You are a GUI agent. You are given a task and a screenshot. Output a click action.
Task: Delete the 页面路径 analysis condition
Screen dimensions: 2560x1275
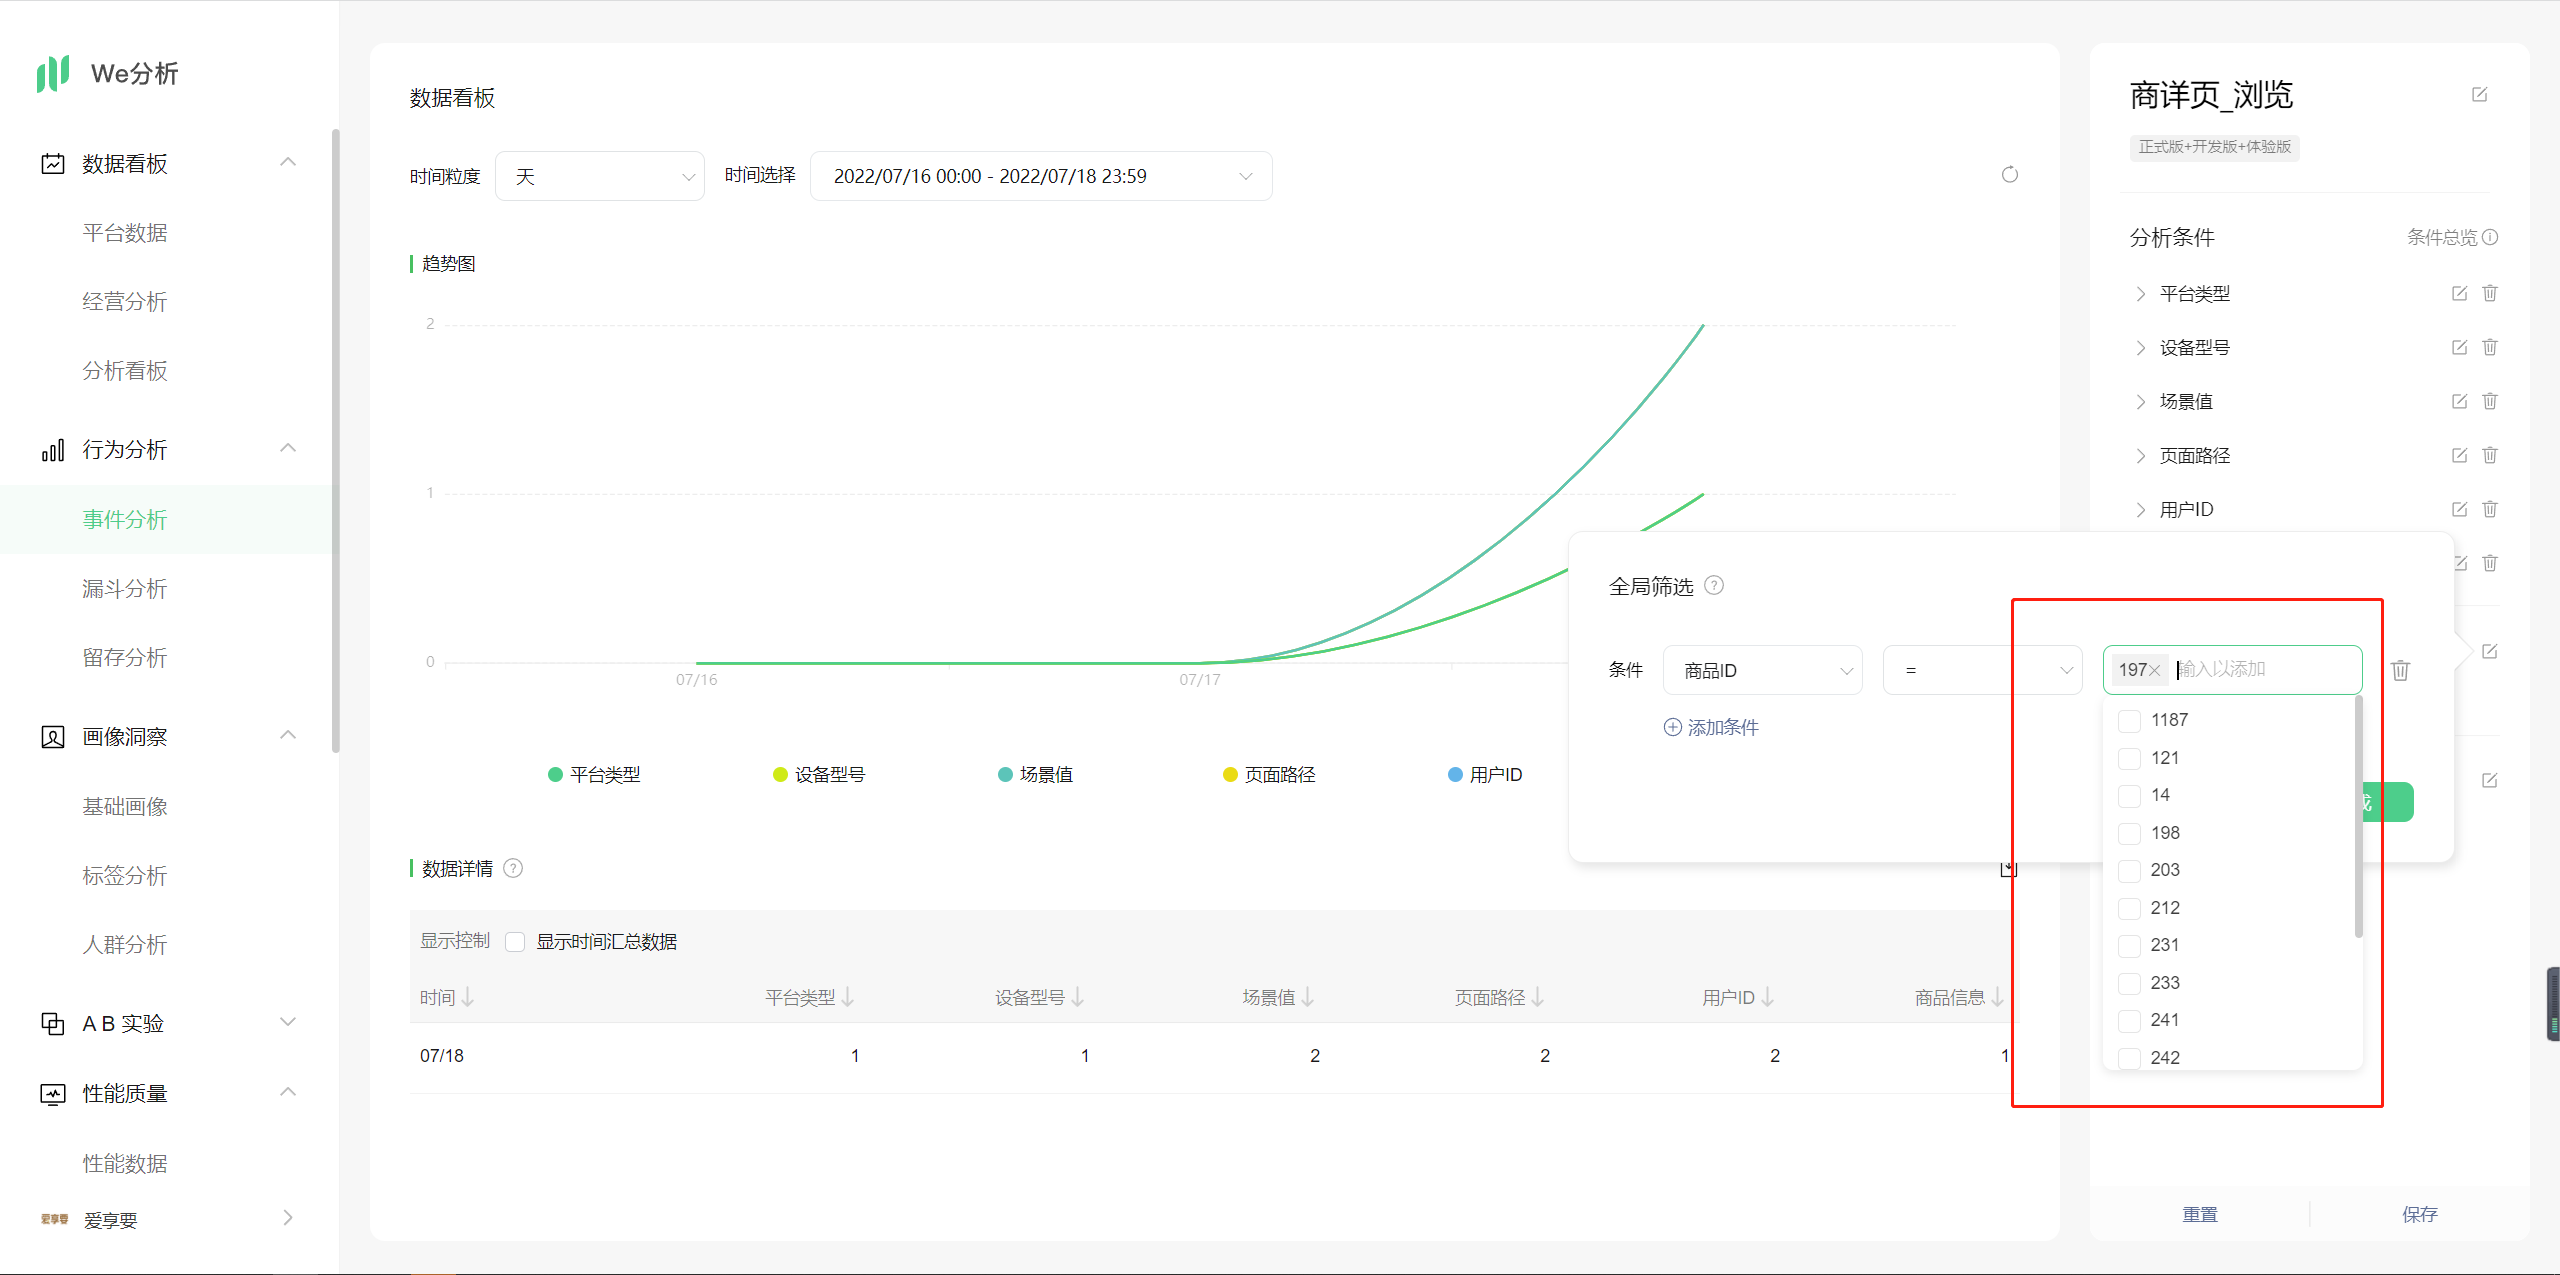(x=2490, y=455)
